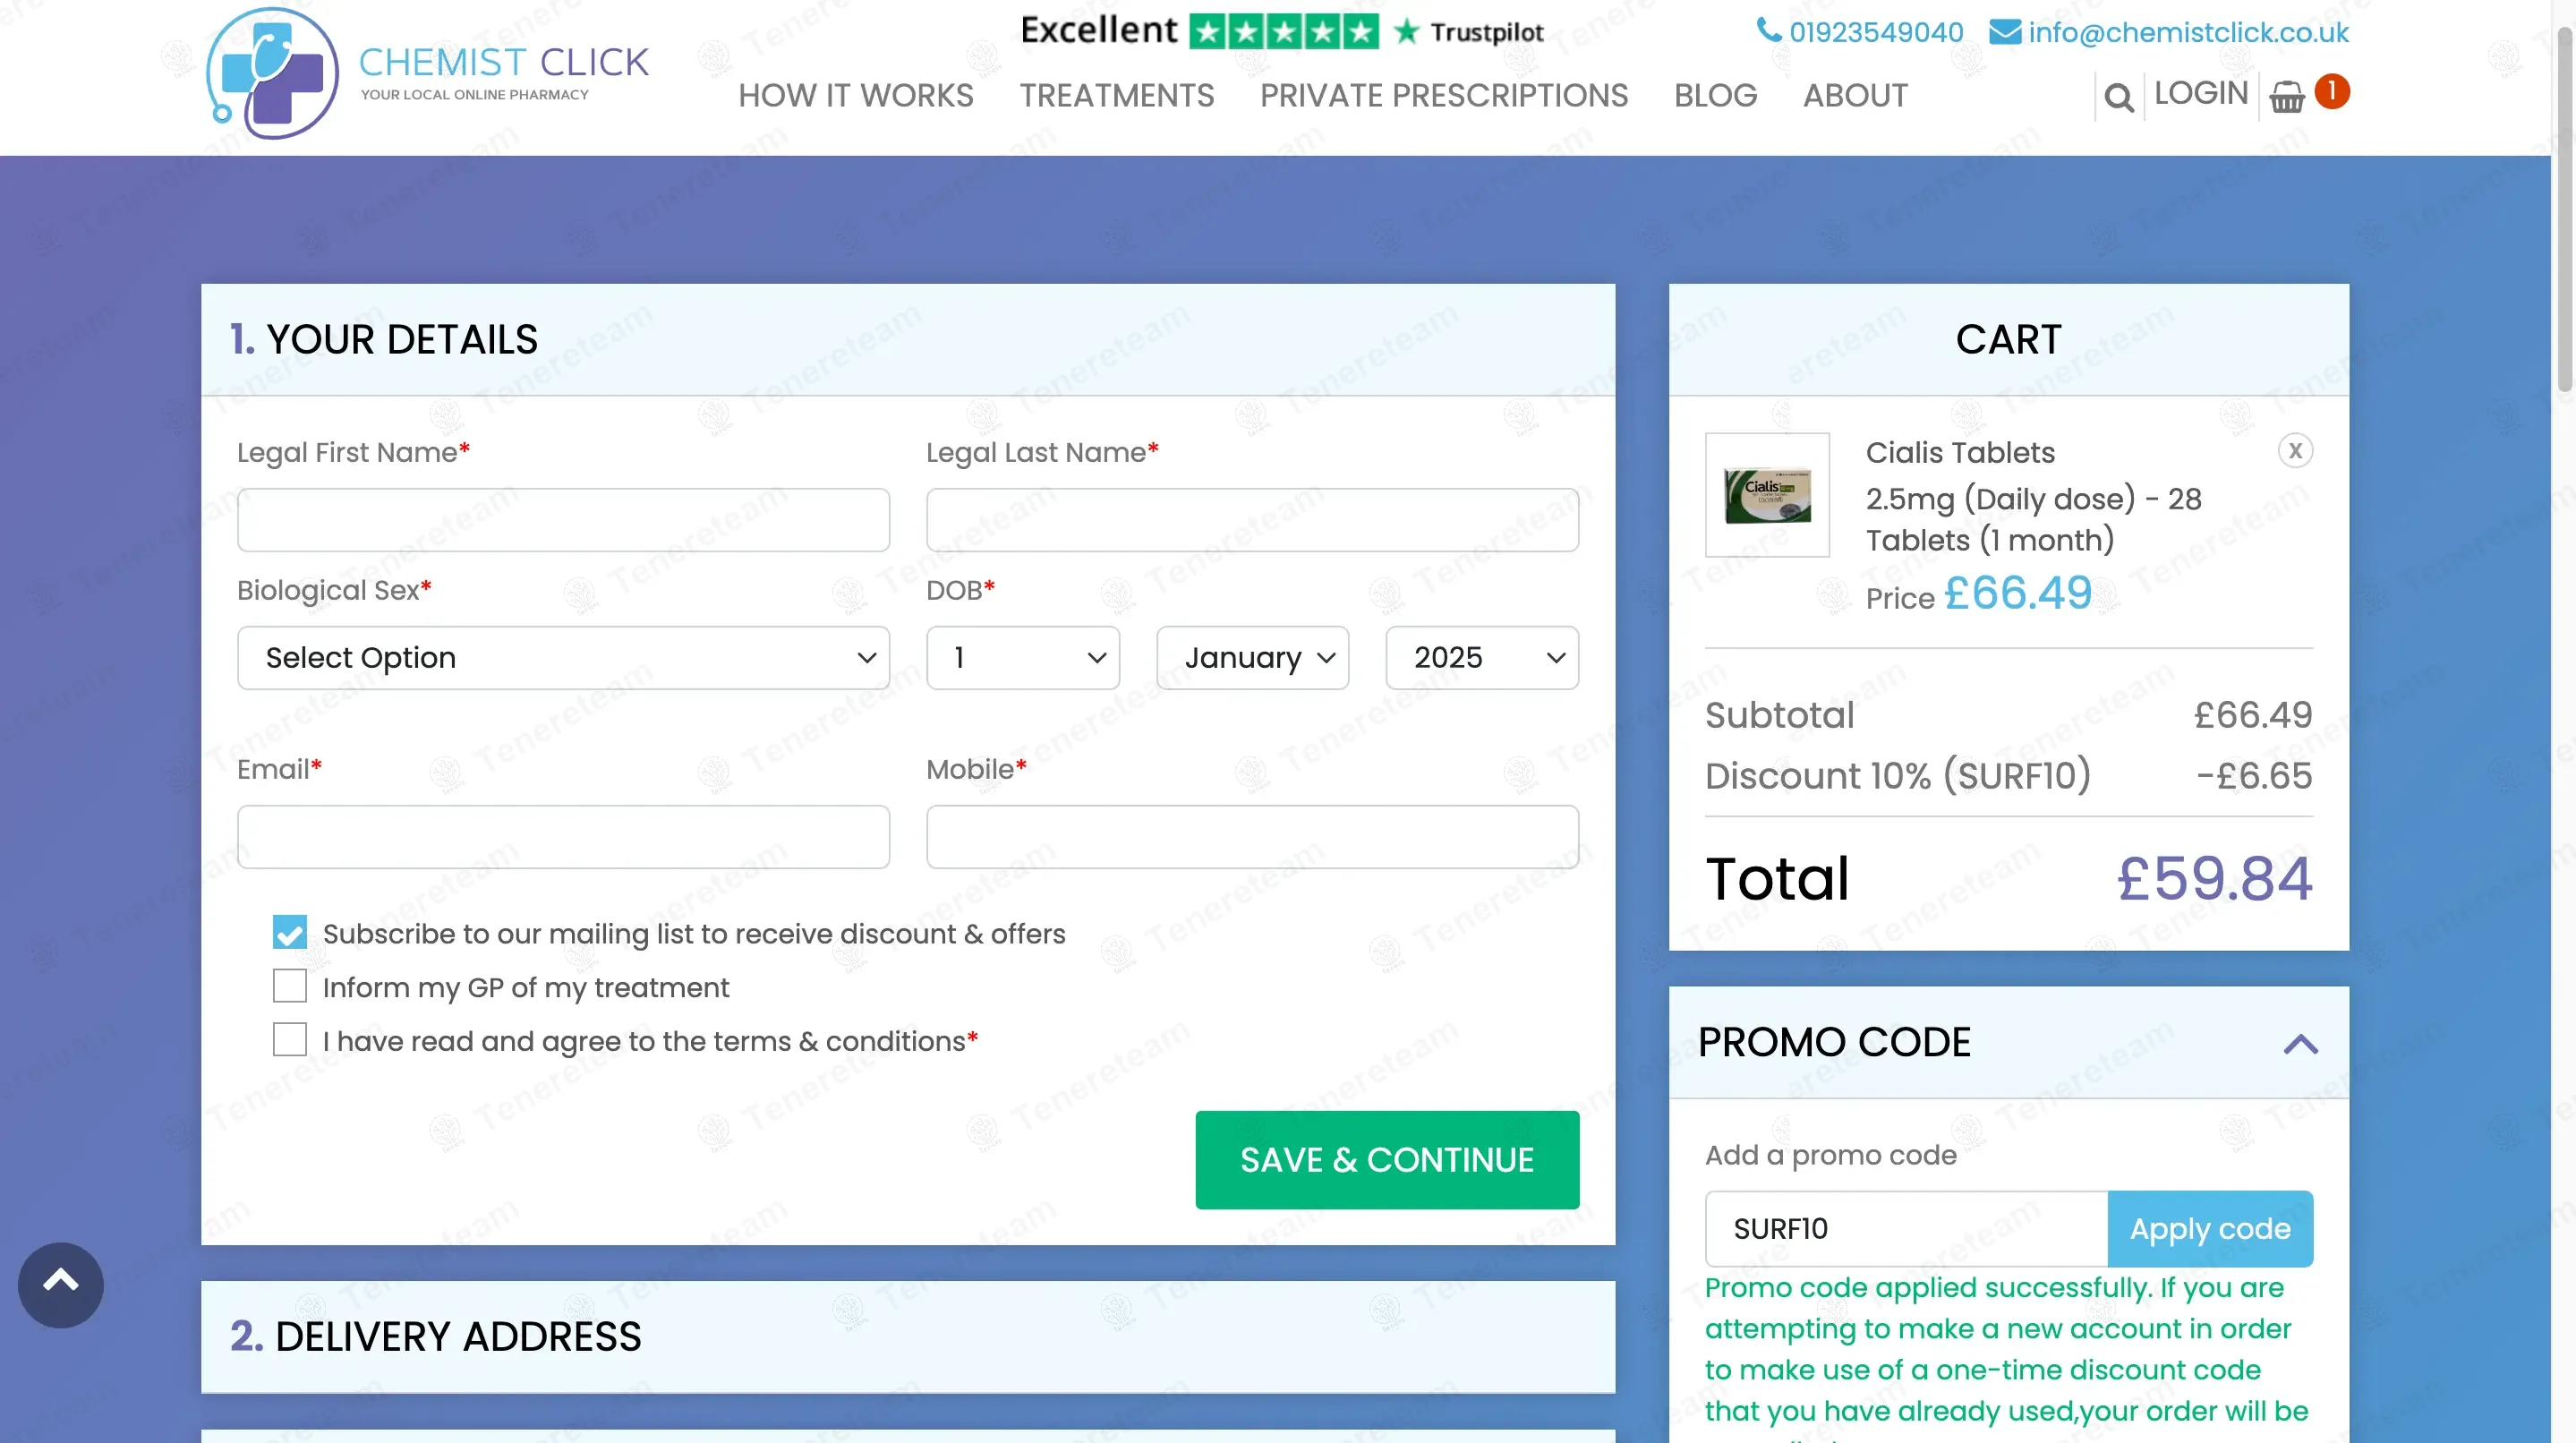The image size is (2576, 1443).
Task: Click the Apply code button
Action: 2209,1228
